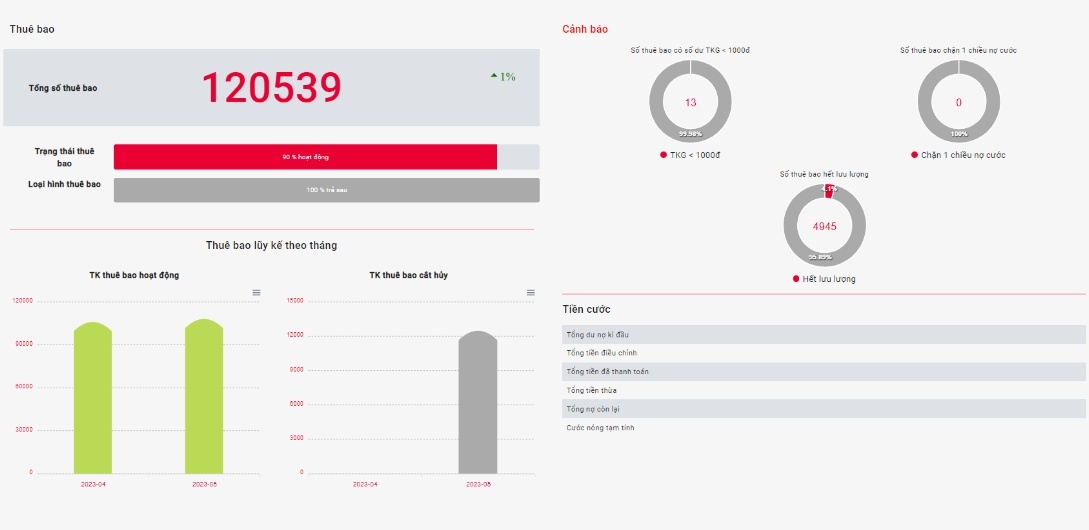Open the menu icon of 'TK thuê bao cắt hủy' chart
This screenshot has height=530, width=1089.
click(531, 292)
